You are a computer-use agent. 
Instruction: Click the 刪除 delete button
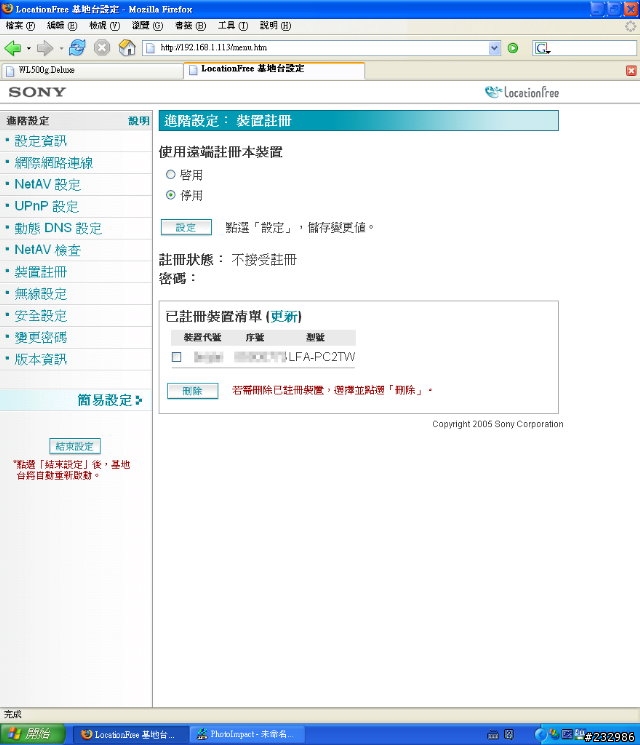coord(192,391)
